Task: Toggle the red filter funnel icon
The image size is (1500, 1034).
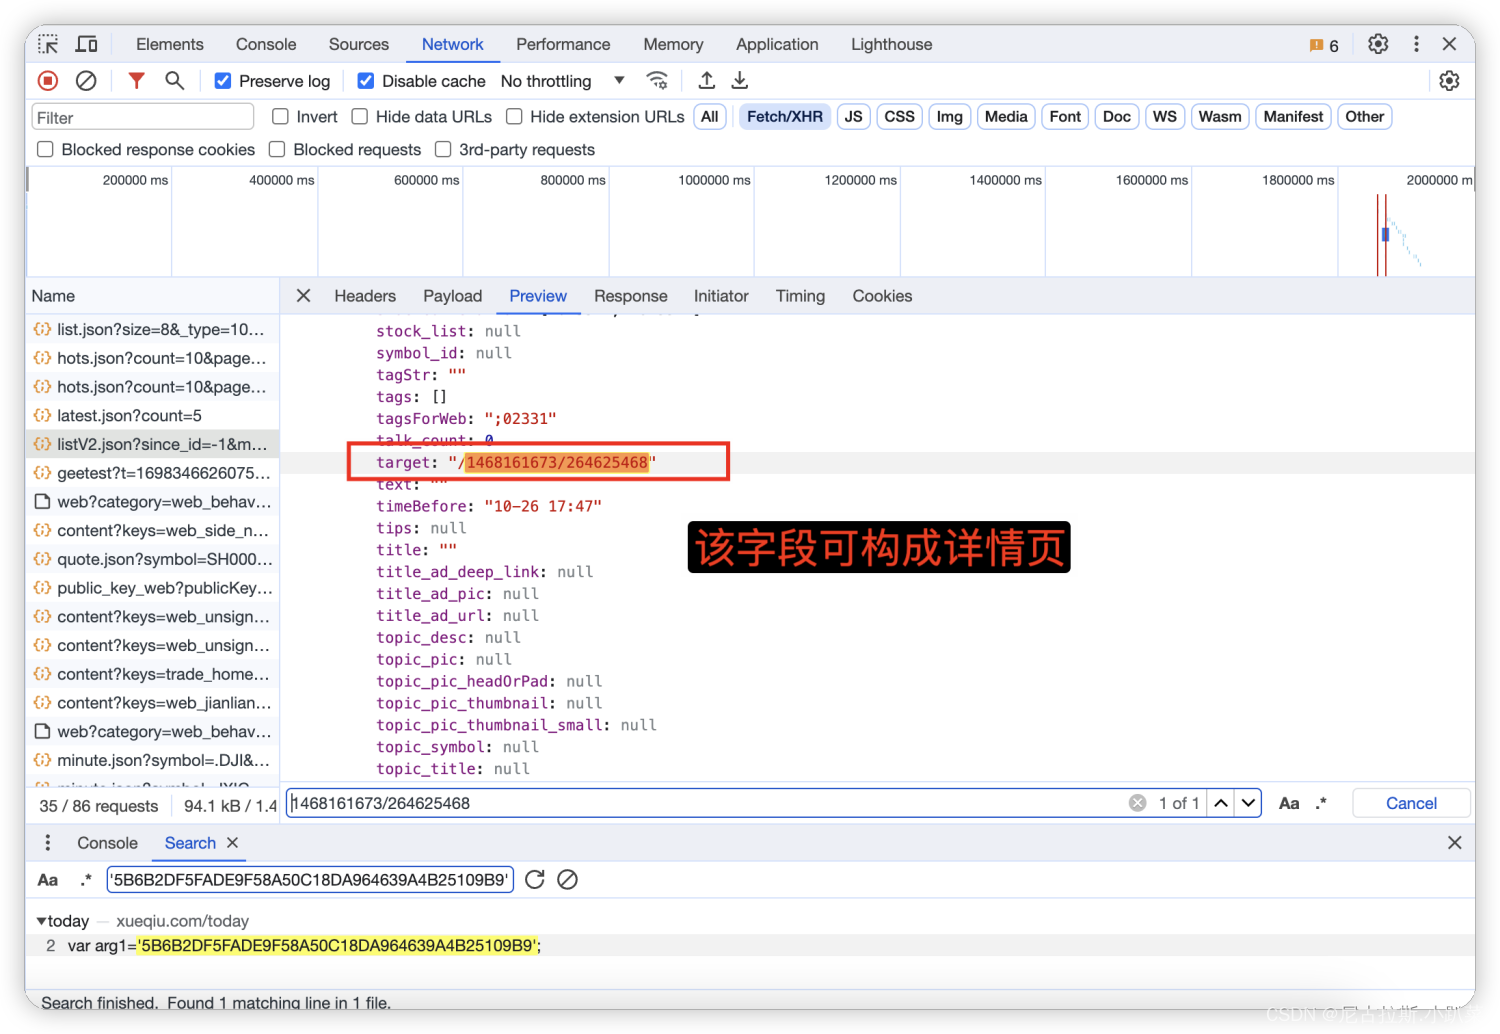Action: (137, 81)
